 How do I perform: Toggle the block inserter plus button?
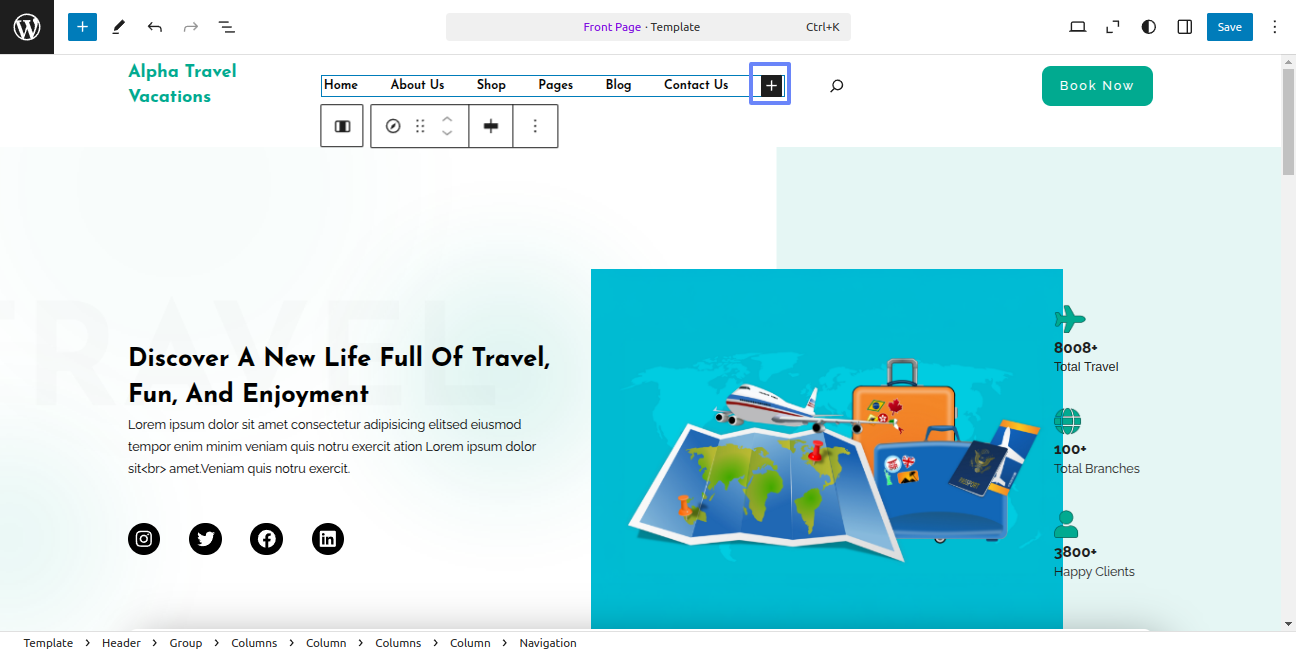tap(82, 27)
